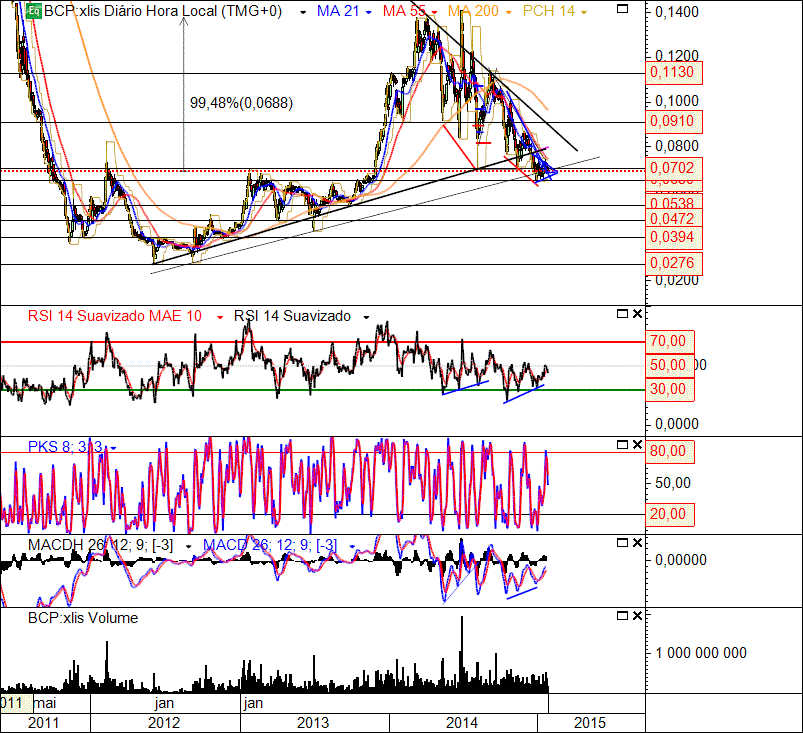Click the 70,00 RSI overbought level label

(669, 341)
